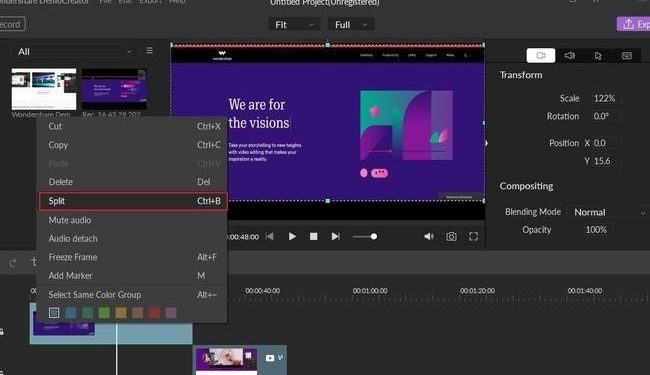Expand the All media filter dropdown

click(x=75, y=51)
